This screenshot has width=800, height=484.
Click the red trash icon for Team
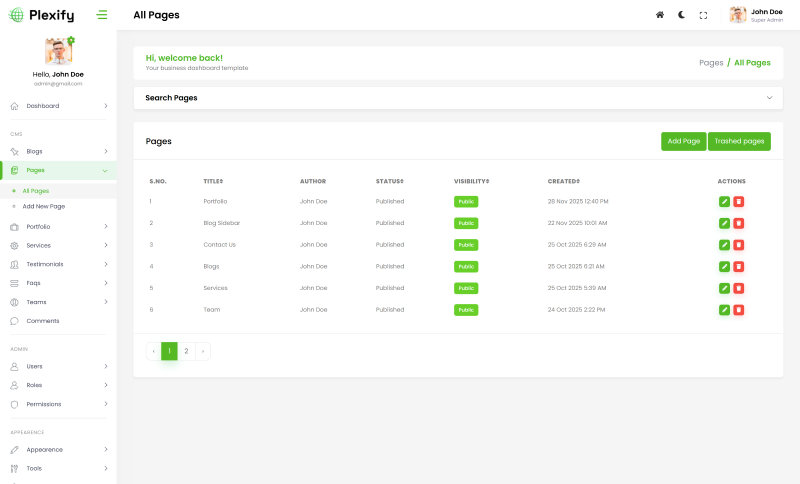[x=739, y=310]
